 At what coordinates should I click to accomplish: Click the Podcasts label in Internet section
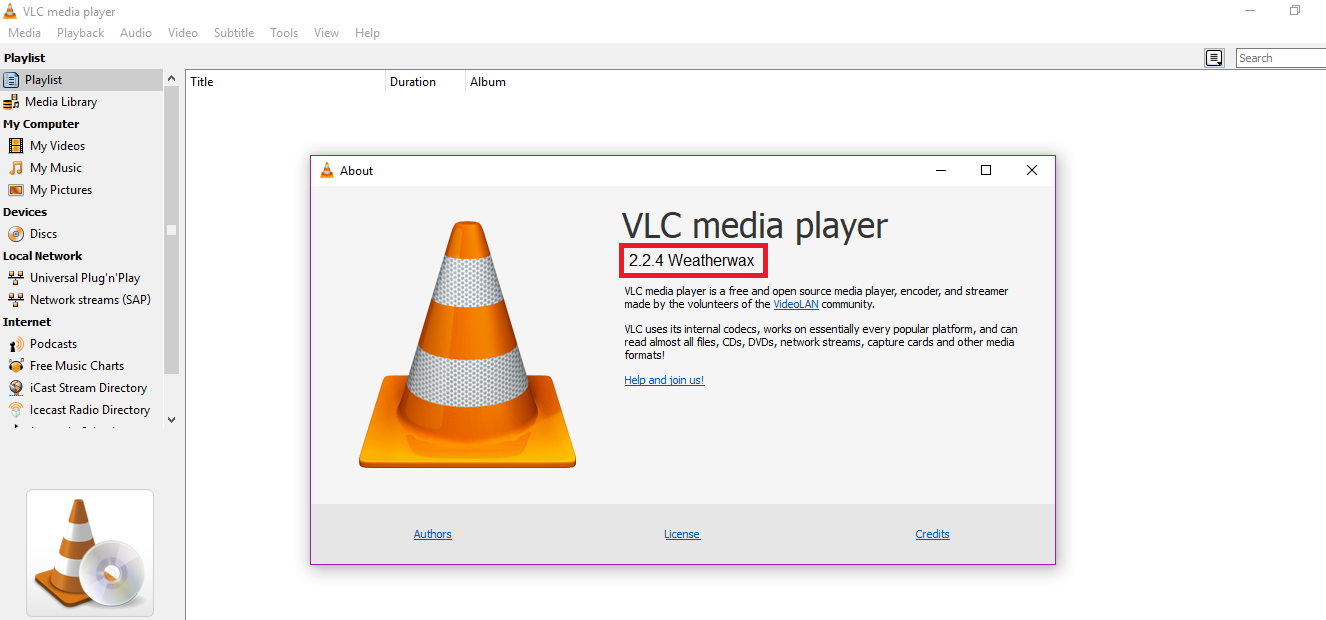click(x=53, y=344)
